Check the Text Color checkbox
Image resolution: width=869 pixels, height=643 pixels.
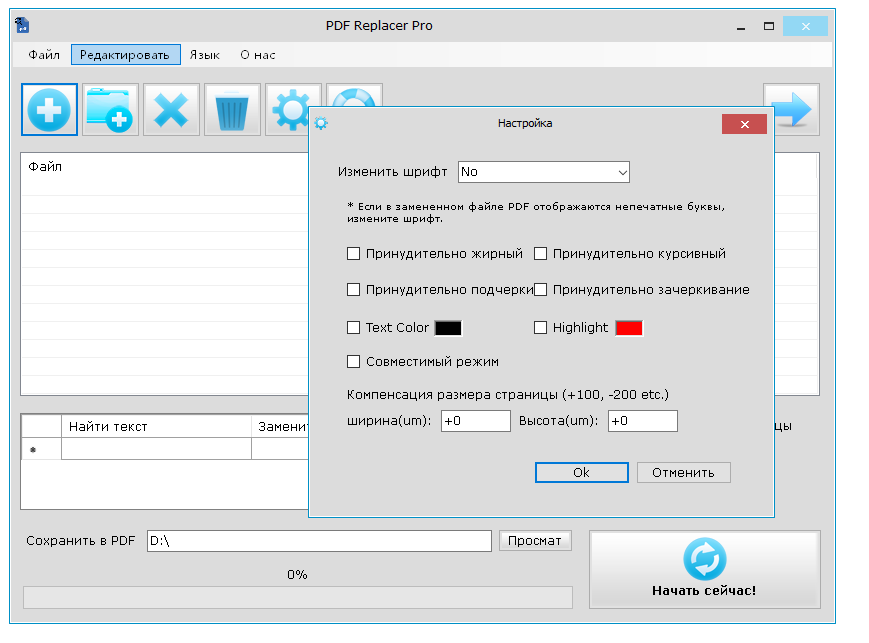coord(354,328)
